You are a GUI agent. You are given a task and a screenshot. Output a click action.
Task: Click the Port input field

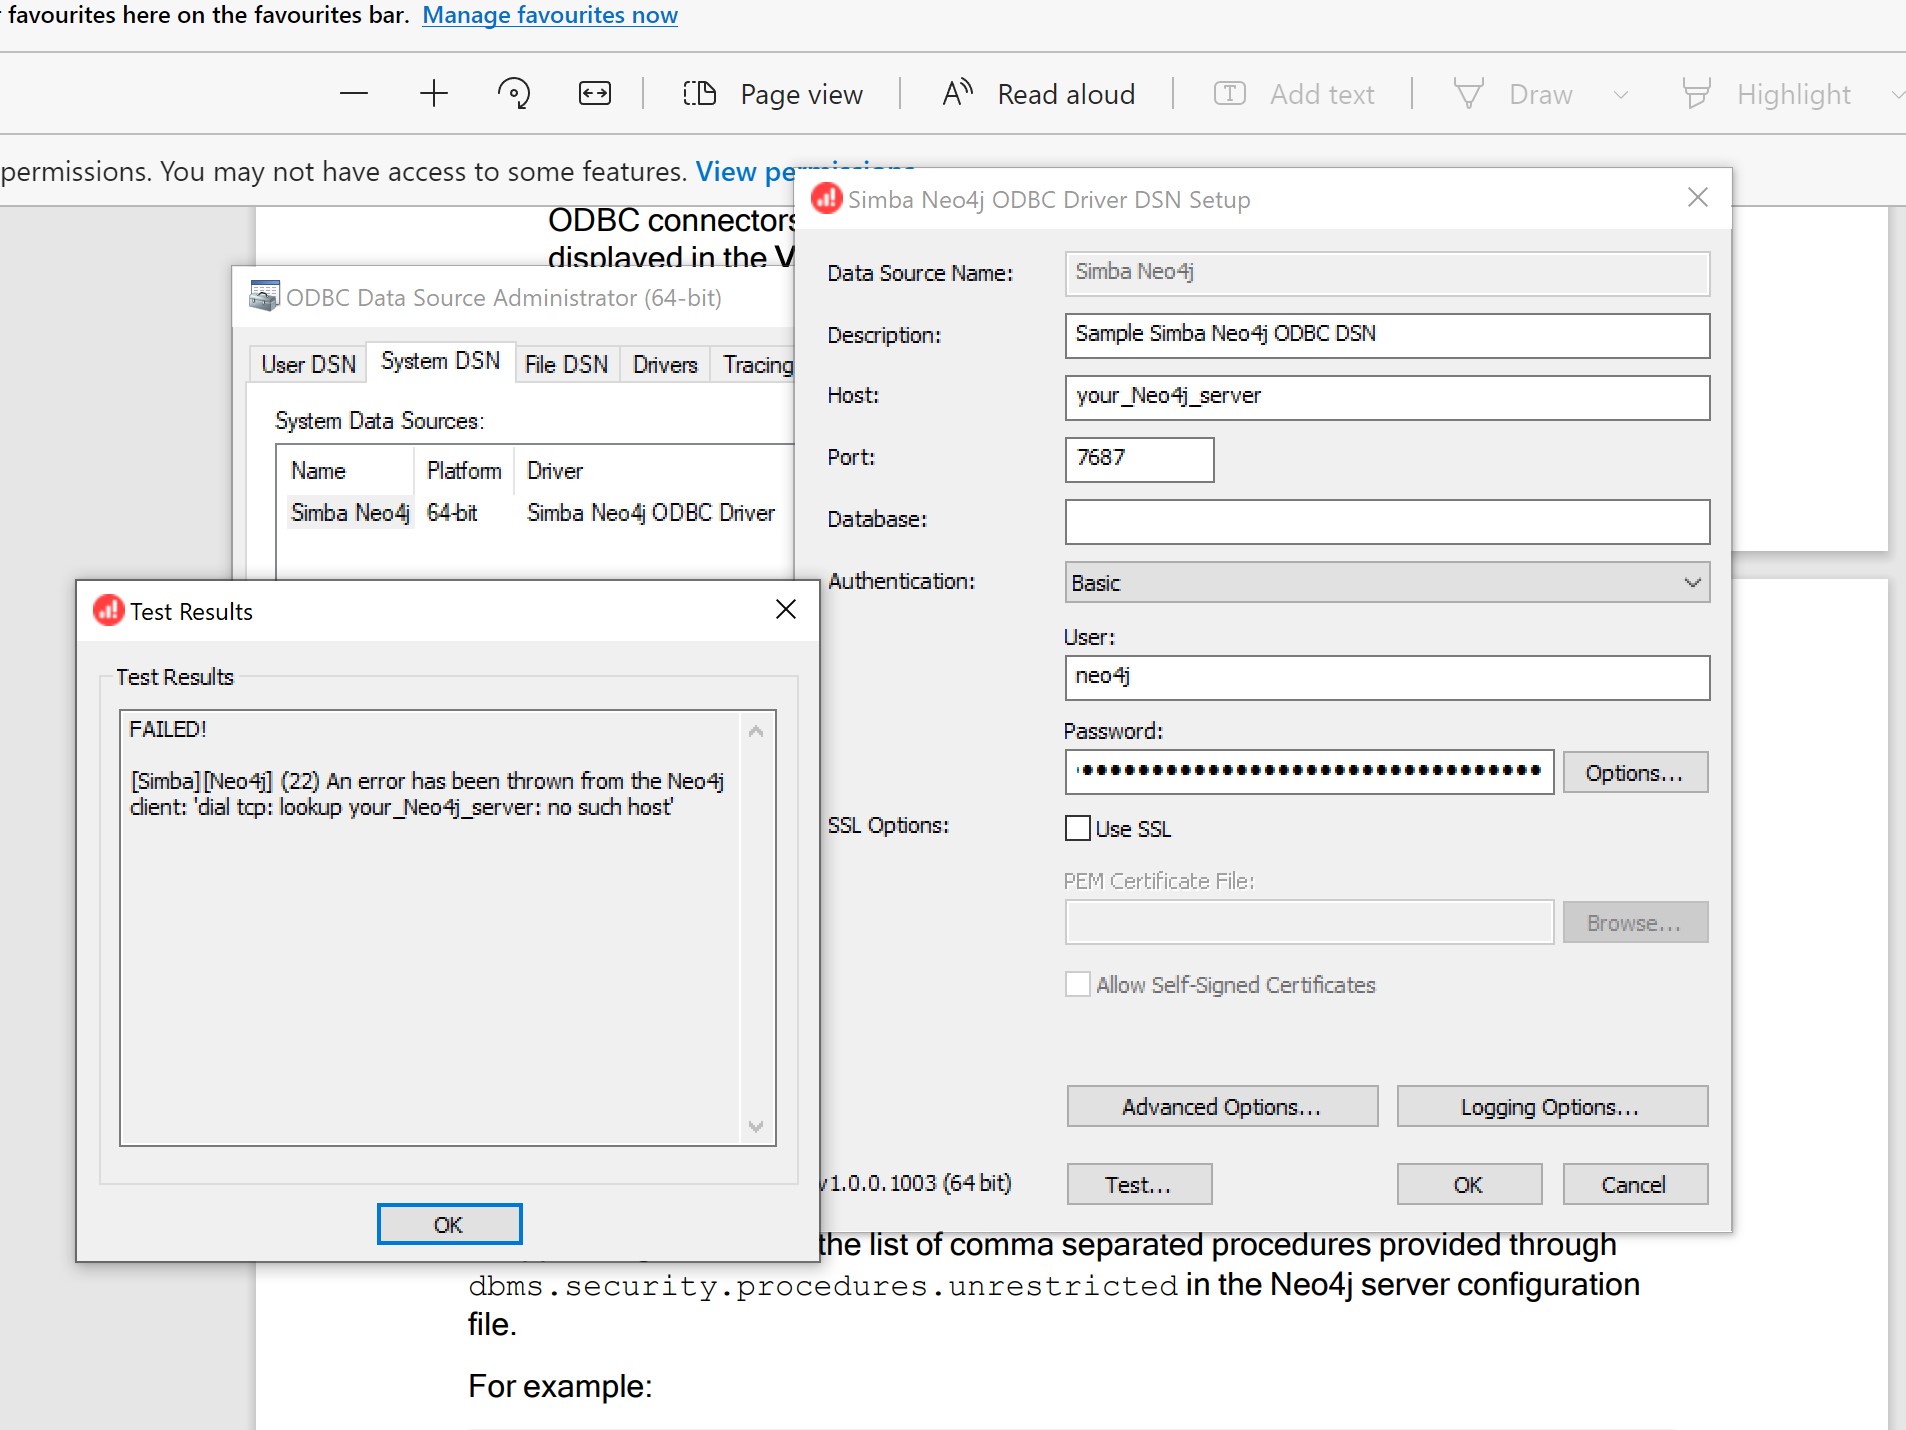point(1139,459)
